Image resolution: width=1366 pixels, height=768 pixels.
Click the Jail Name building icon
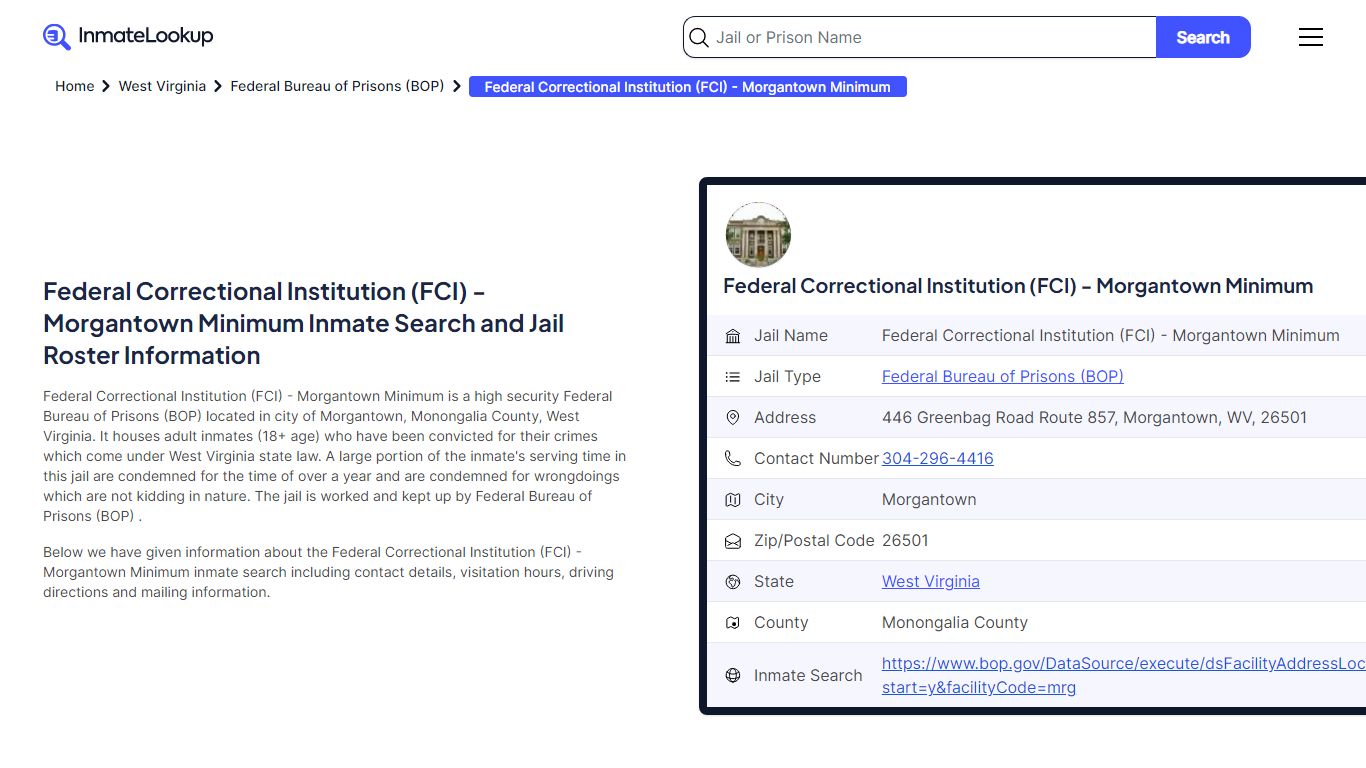[x=733, y=336]
